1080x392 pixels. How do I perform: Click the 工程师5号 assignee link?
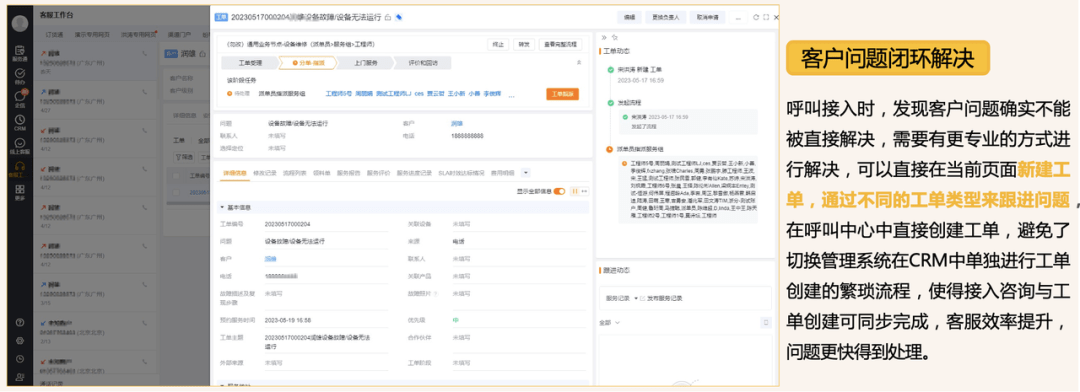pos(338,93)
